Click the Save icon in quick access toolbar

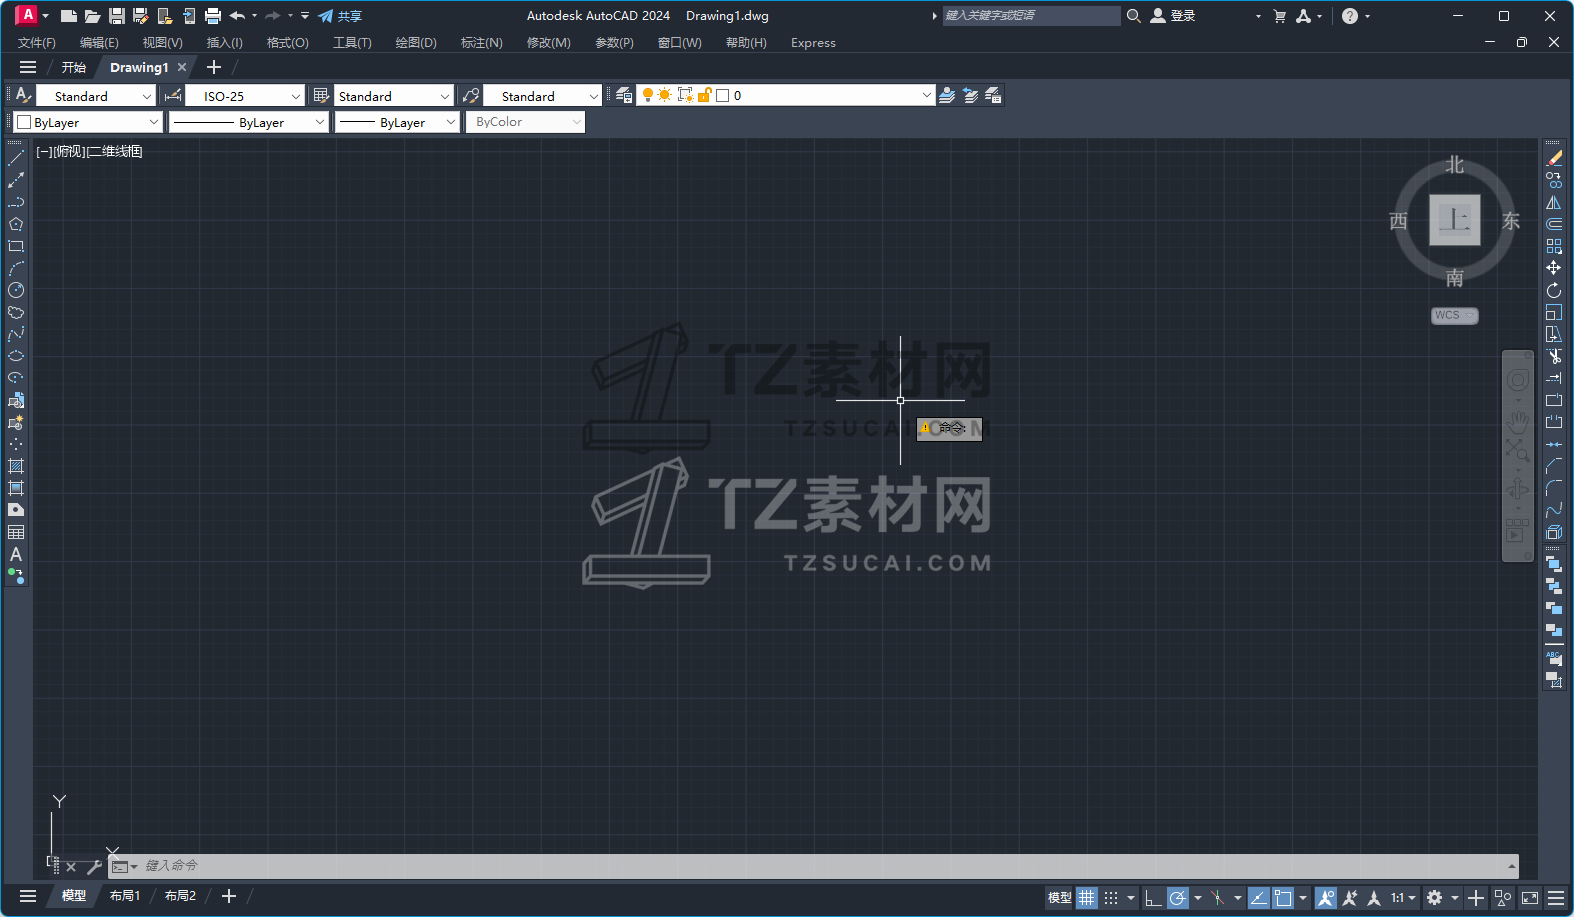point(117,16)
